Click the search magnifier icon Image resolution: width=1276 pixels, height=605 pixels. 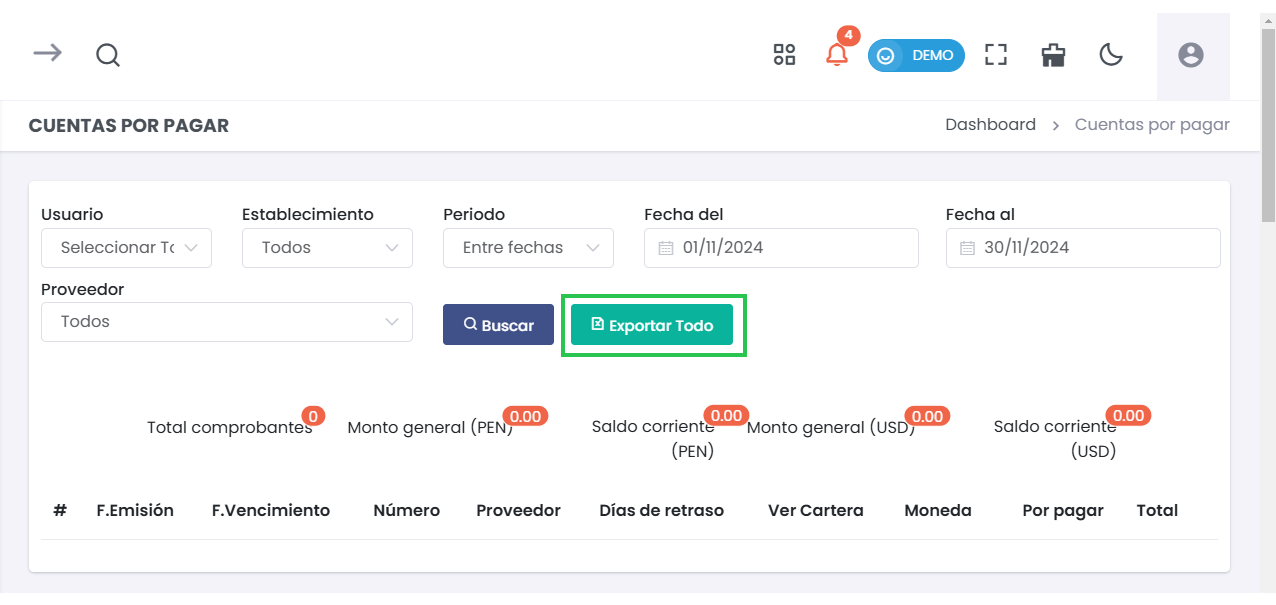pos(107,55)
